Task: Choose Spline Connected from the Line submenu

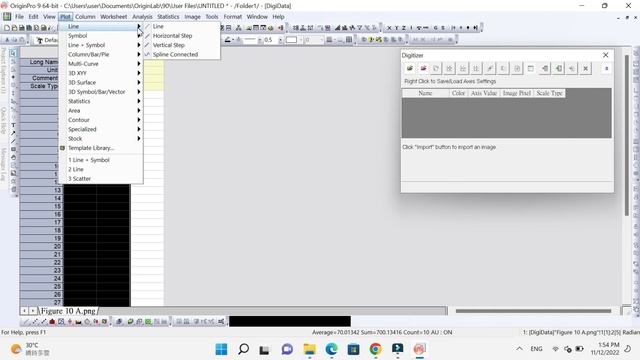Action: (x=182, y=54)
